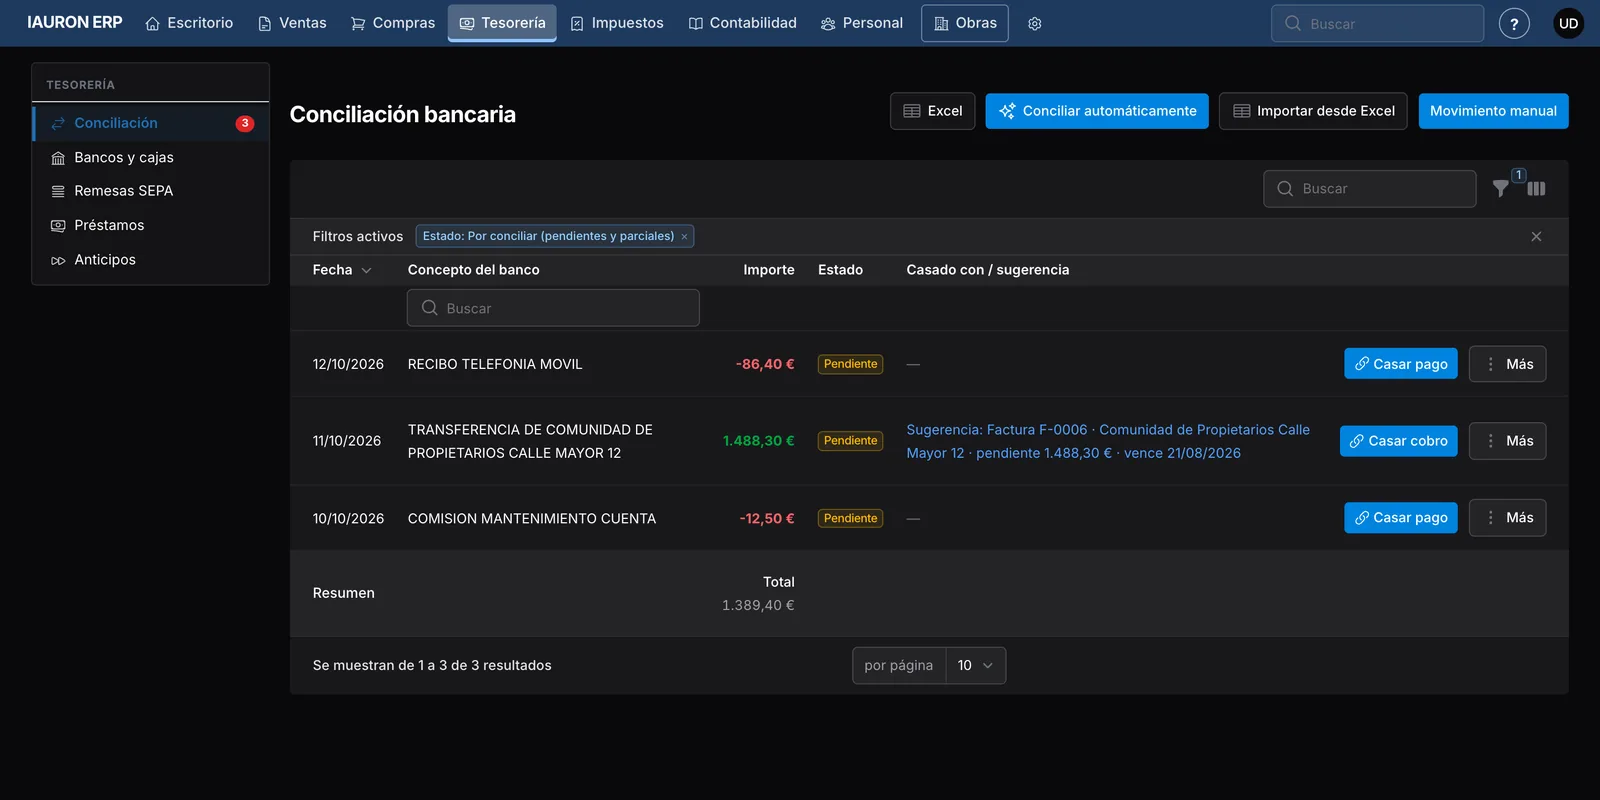Sort by the Fecha column header
The width and height of the screenshot is (1600, 800).
pos(342,270)
